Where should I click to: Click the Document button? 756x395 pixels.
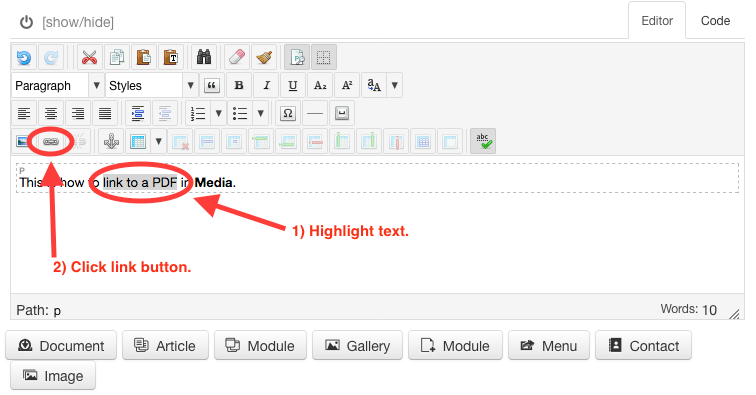click(x=61, y=345)
